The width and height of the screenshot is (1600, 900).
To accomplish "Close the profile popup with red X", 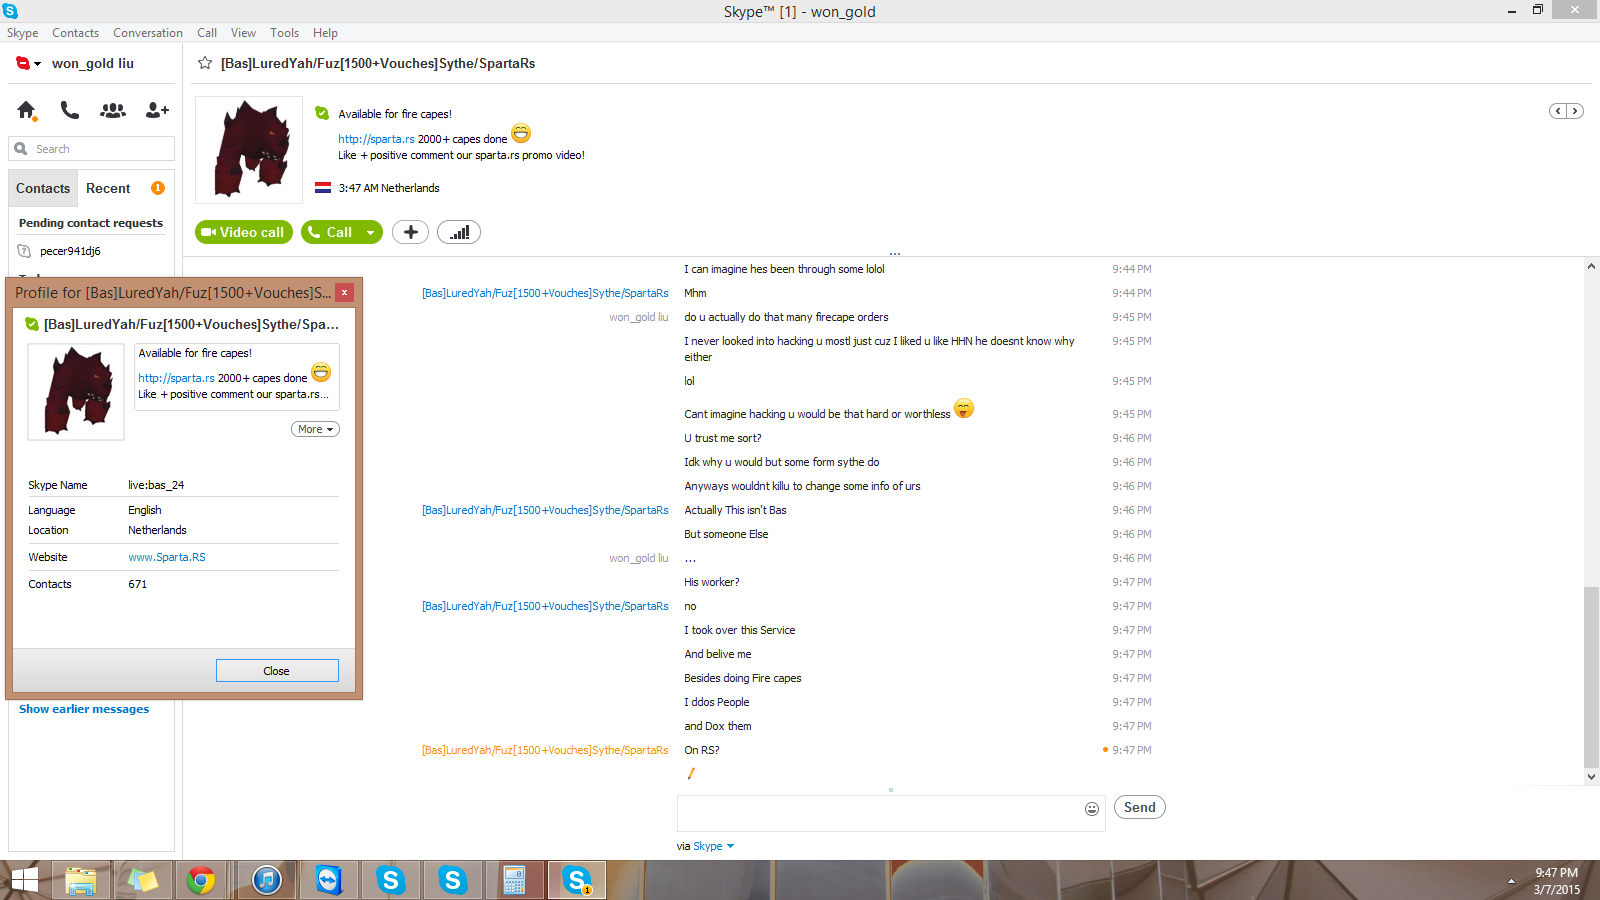I will coord(344,292).
